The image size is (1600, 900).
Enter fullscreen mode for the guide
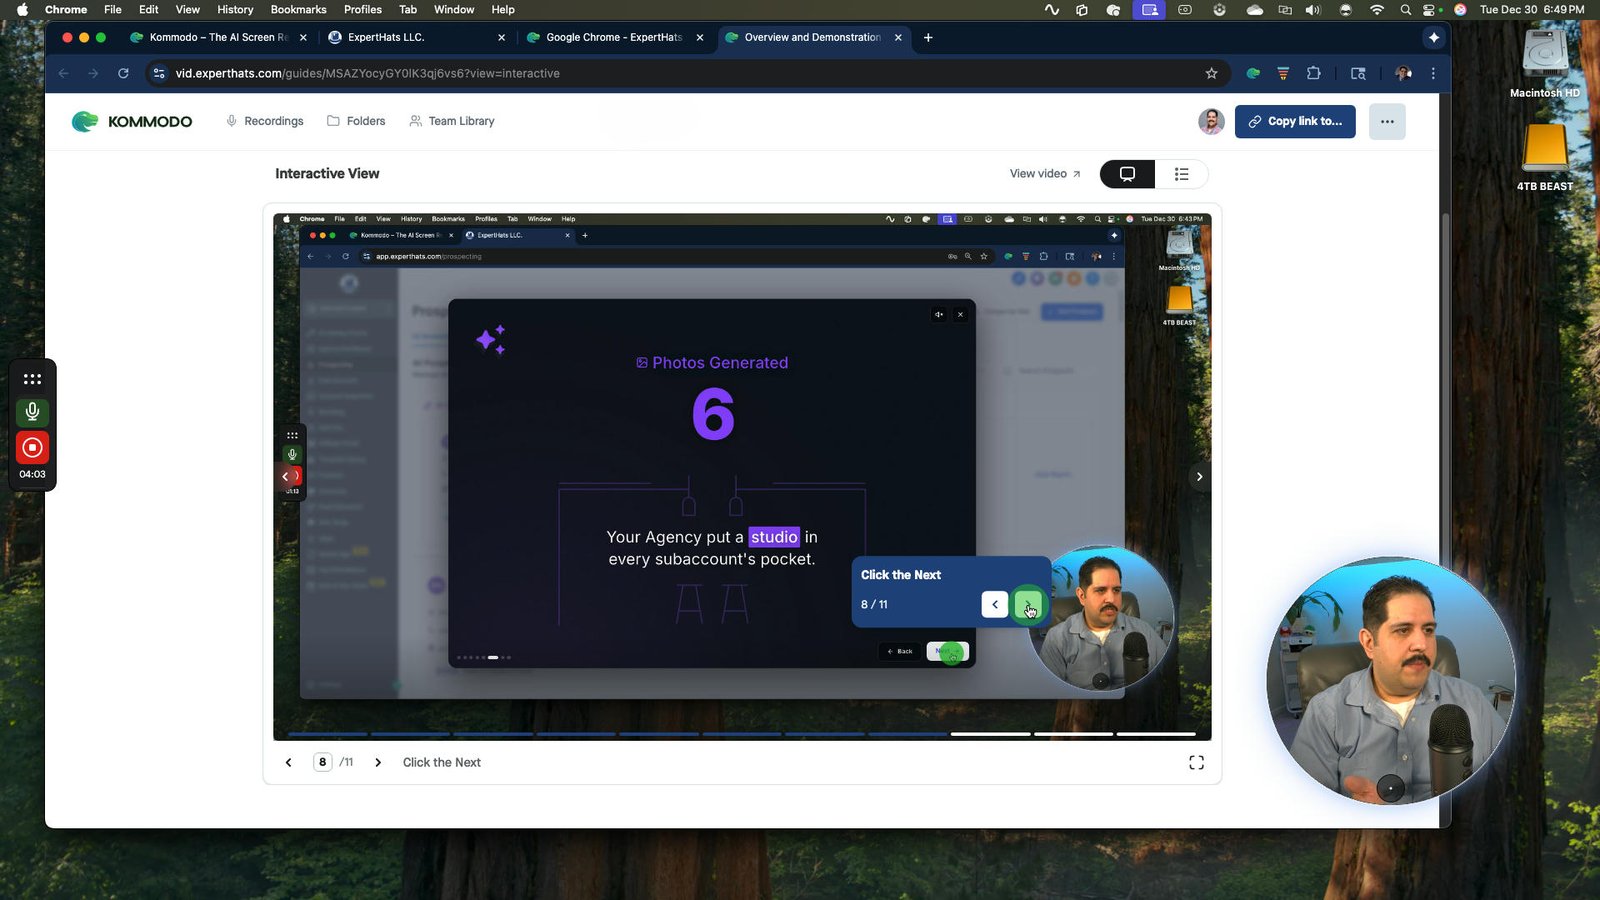point(1196,763)
